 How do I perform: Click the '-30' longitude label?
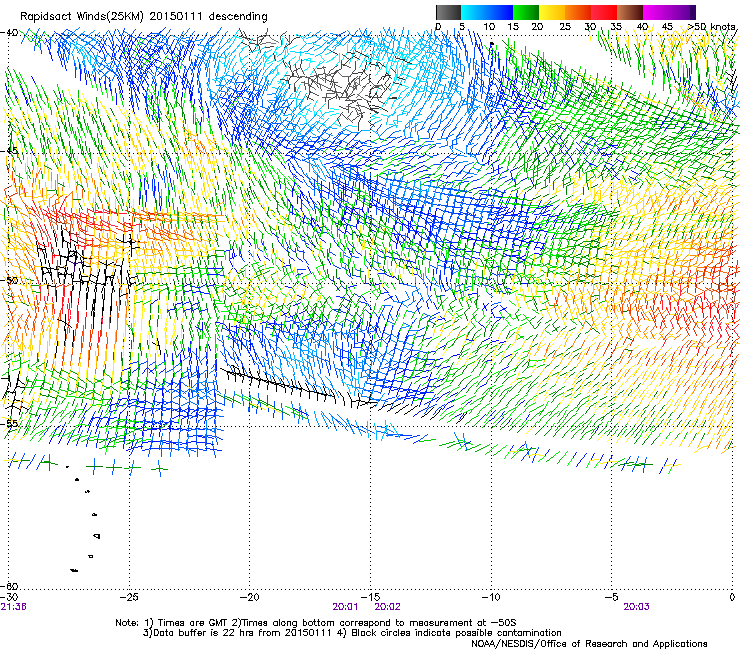click(9, 597)
